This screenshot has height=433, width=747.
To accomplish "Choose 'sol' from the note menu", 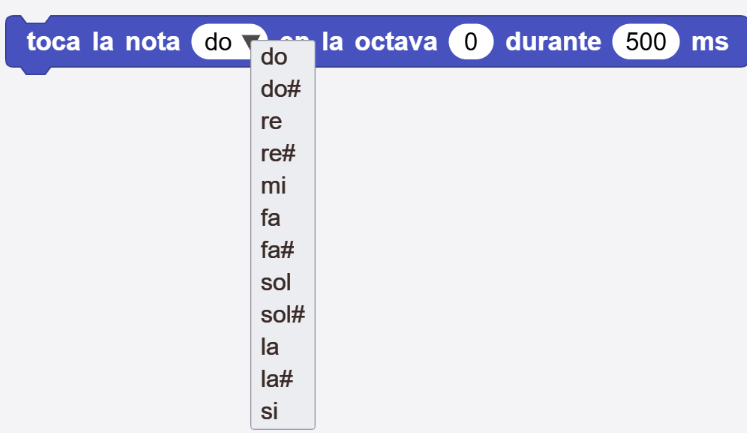I will click(x=276, y=282).
